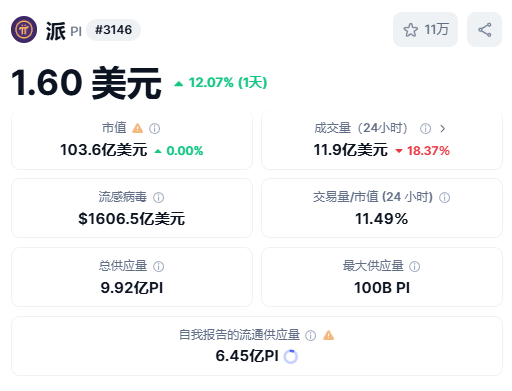Open the info icon next to 市值
The height and width of the screenshot is (391, 512).
[154, 128]
